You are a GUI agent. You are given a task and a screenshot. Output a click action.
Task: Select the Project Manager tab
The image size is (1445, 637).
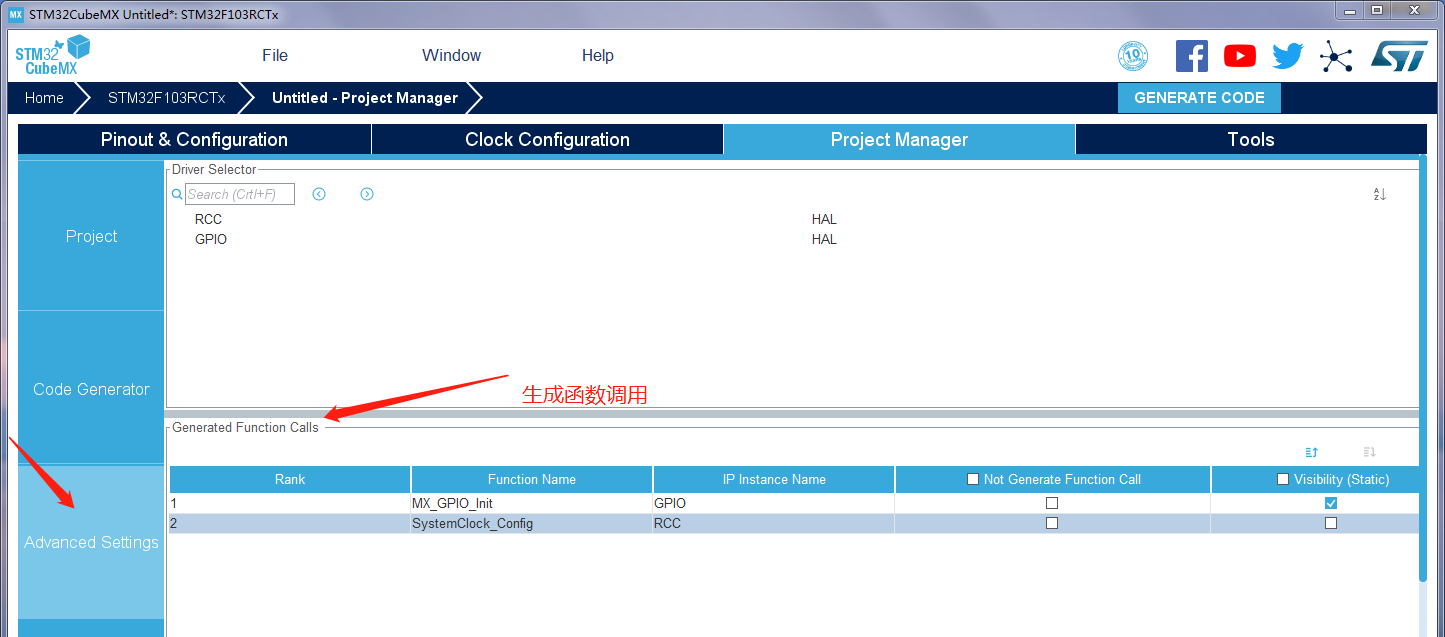tap(899, 139)
